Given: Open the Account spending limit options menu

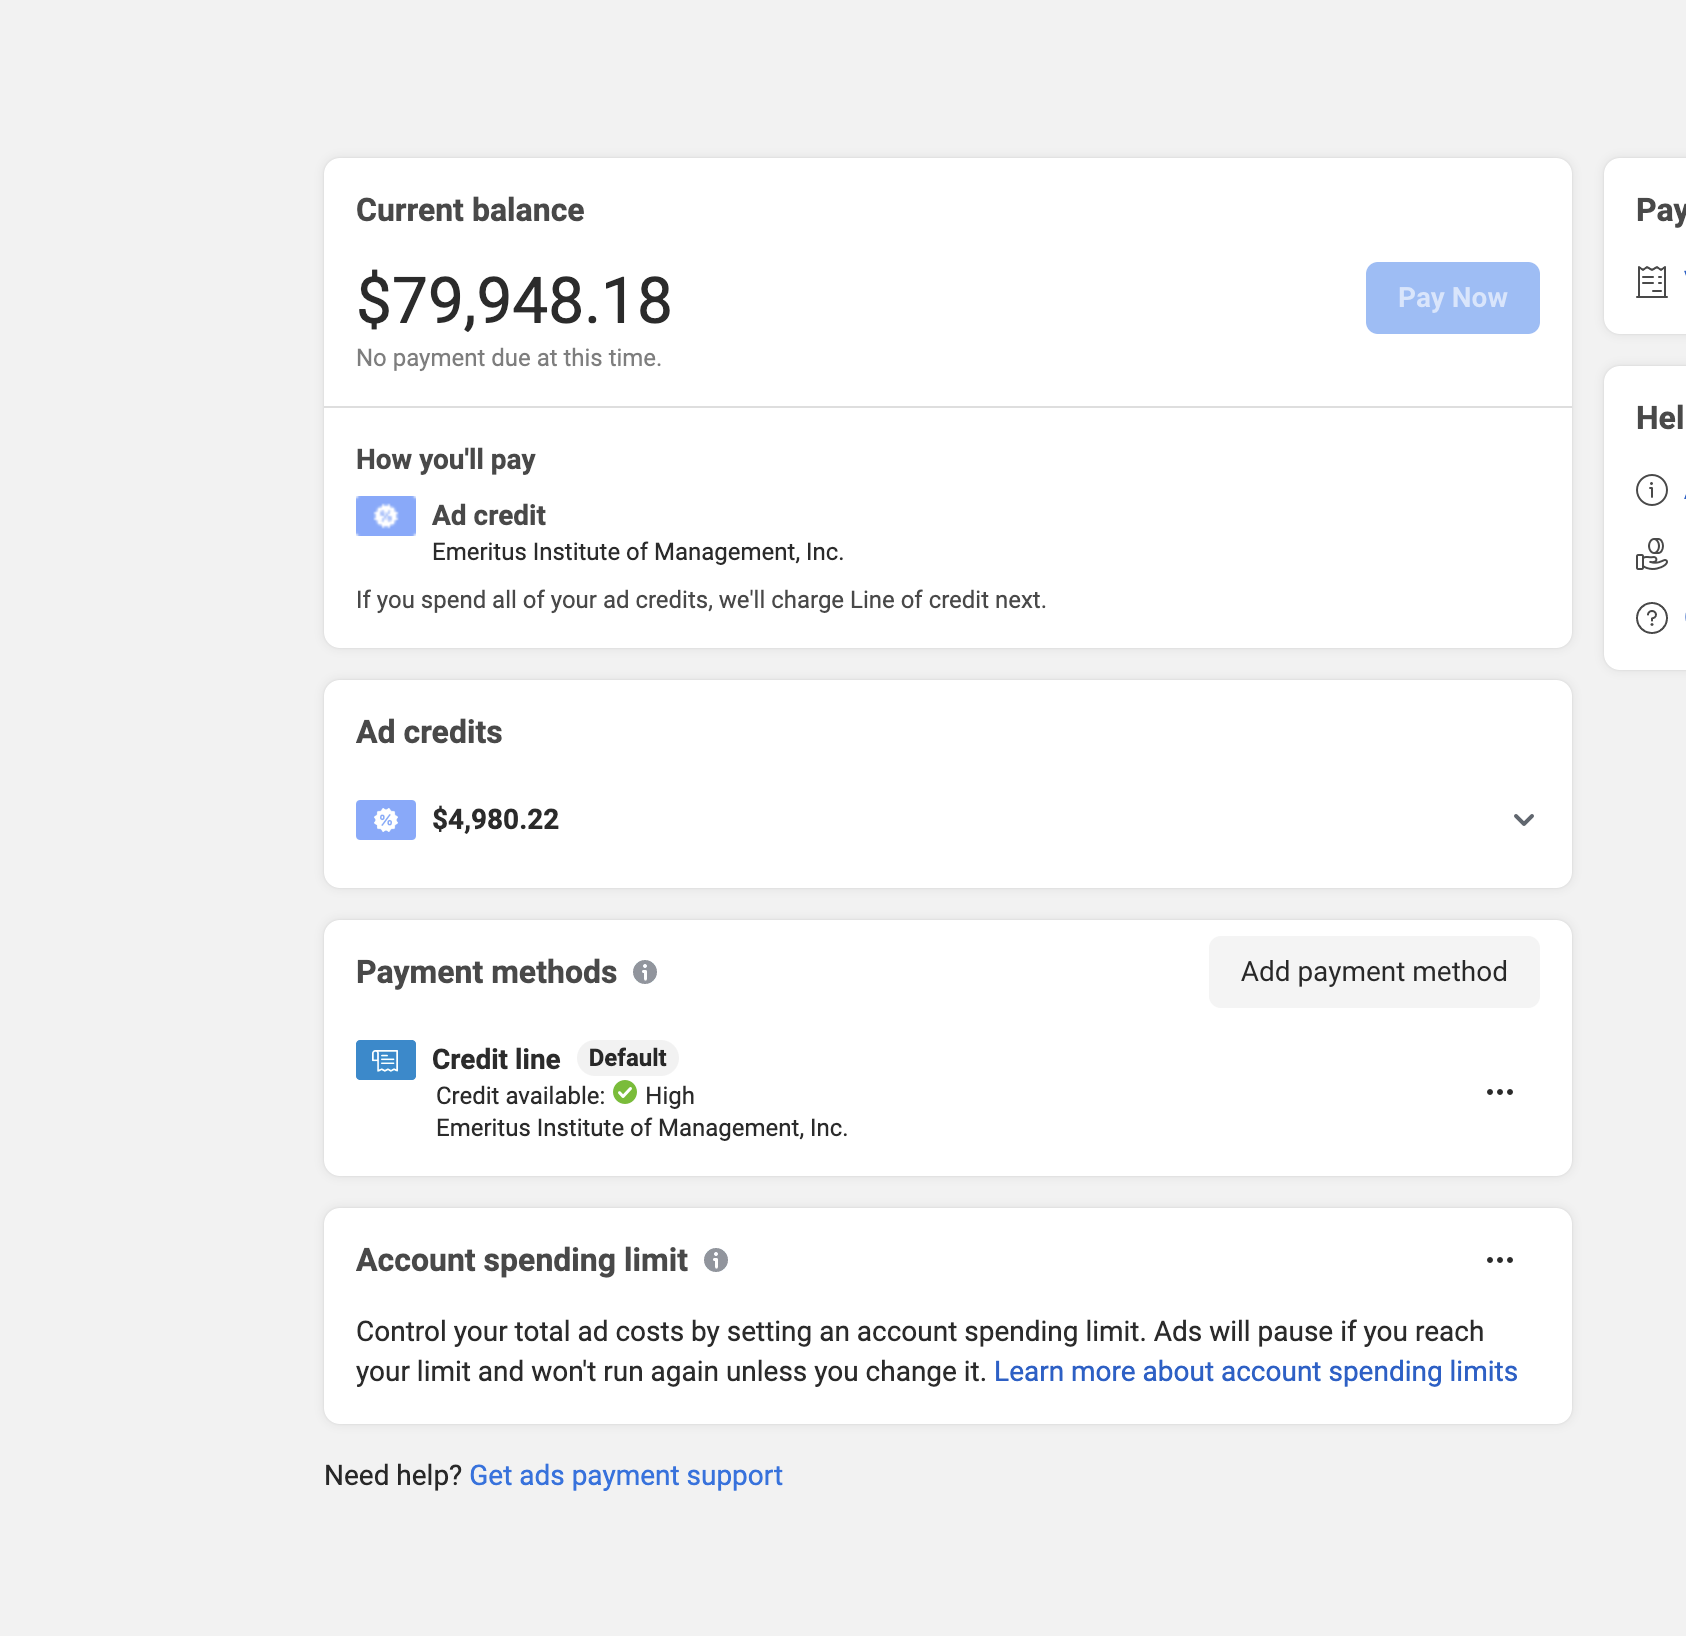Looking at the screenshot, I should (x=1499, y=1260).
